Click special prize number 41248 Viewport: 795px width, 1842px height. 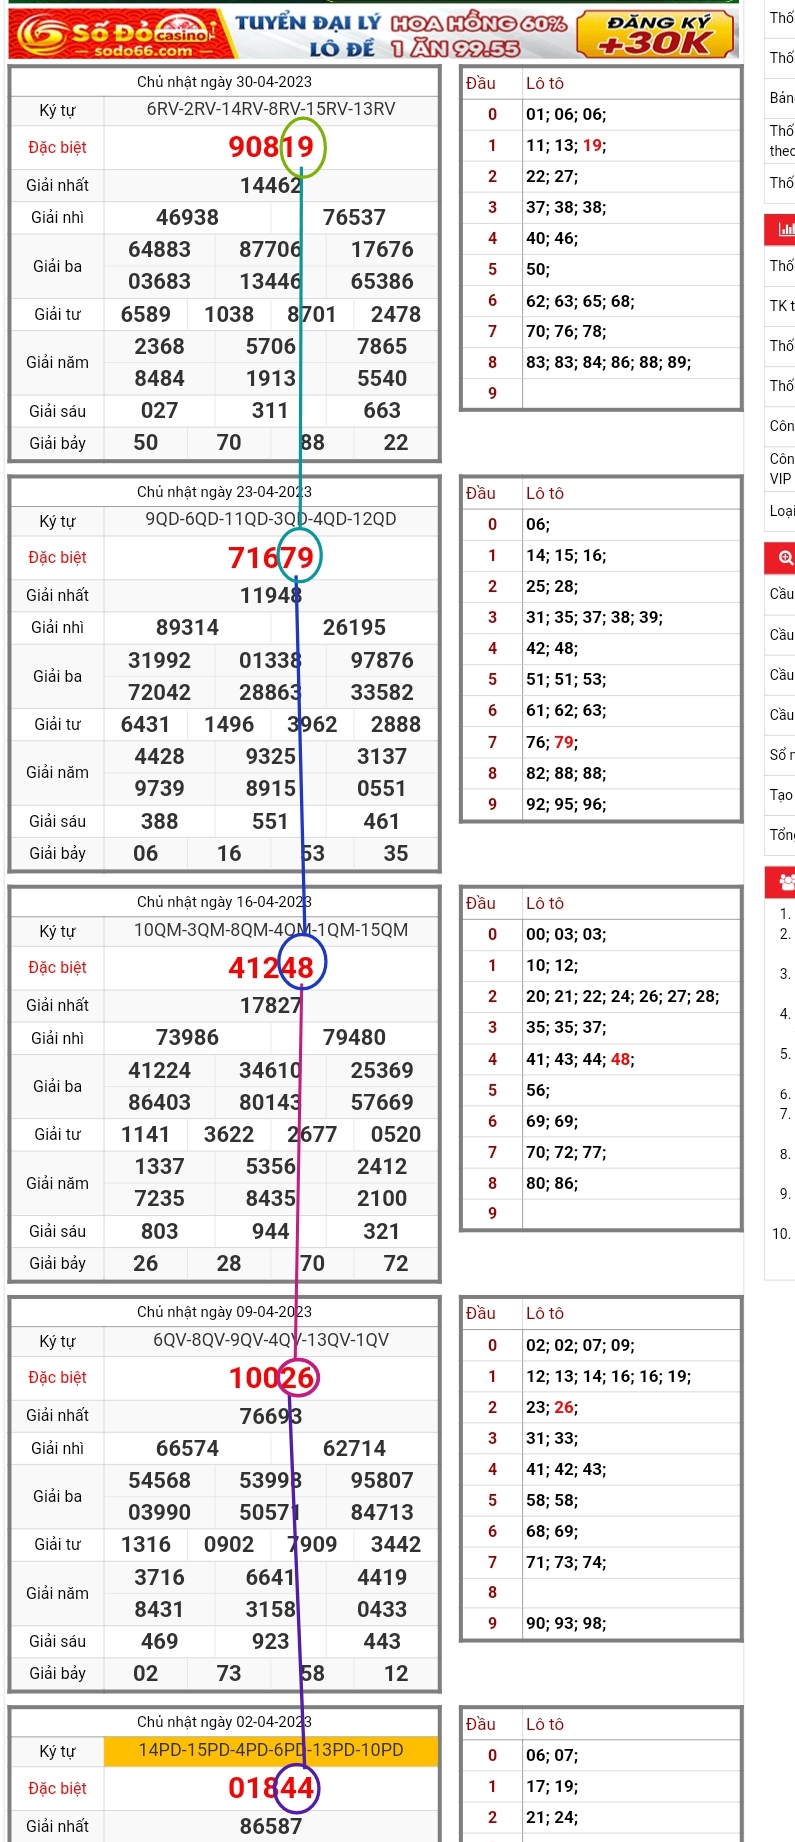271,967
